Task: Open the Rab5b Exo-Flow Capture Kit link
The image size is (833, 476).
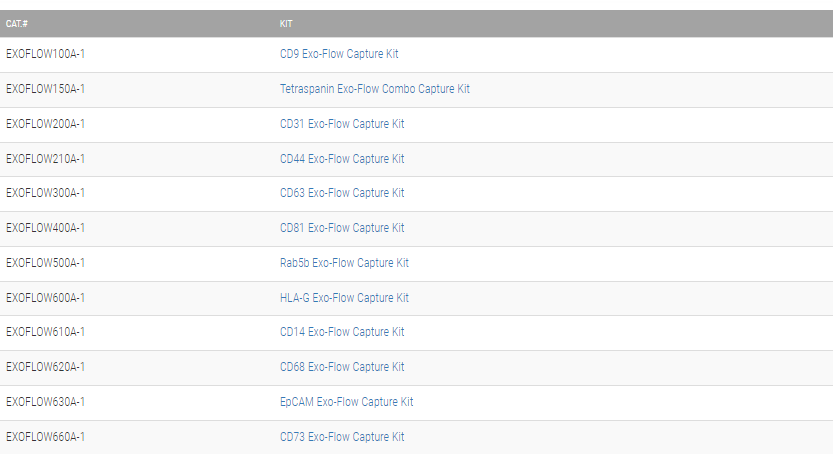Action: click(344, 263)
